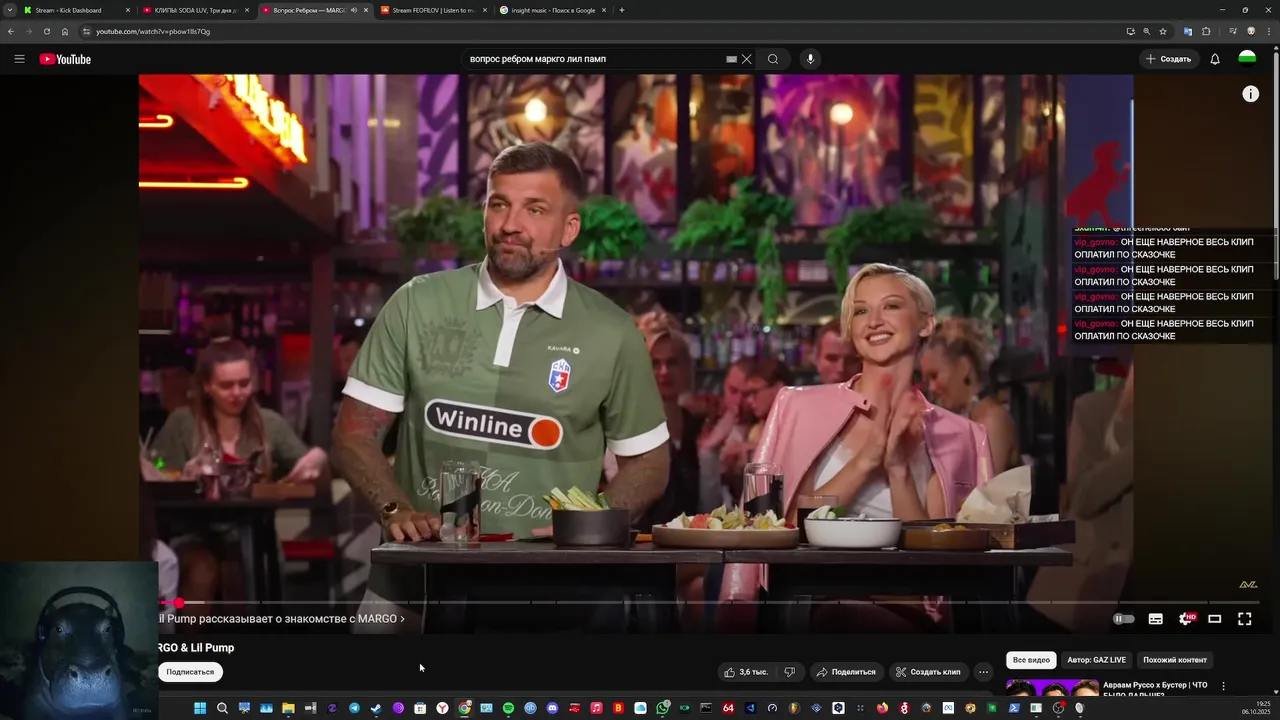Open YouTube notifications bell
The image size is (1280, 720).
1215,59
